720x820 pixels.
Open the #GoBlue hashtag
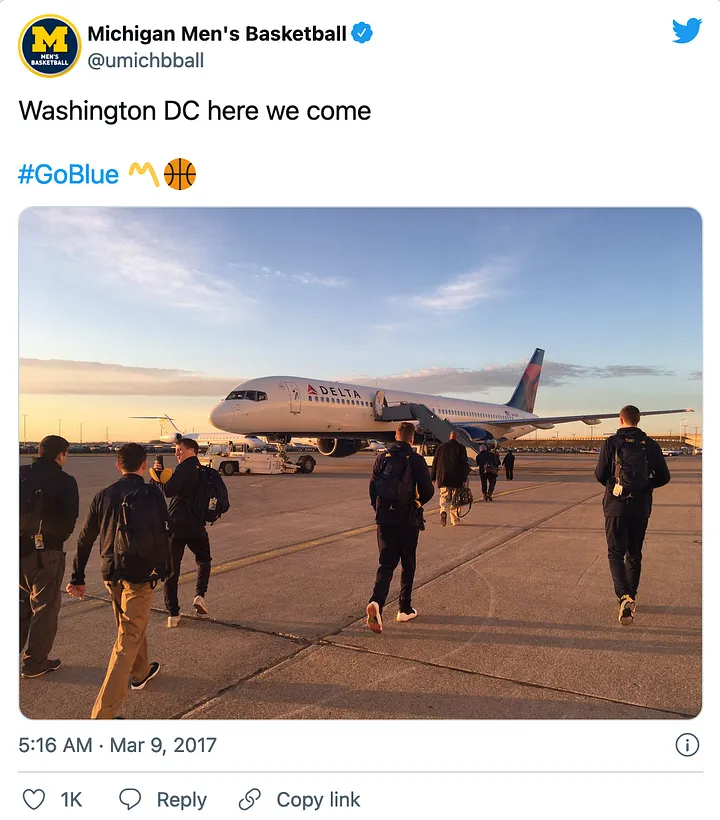pos(68,174)
